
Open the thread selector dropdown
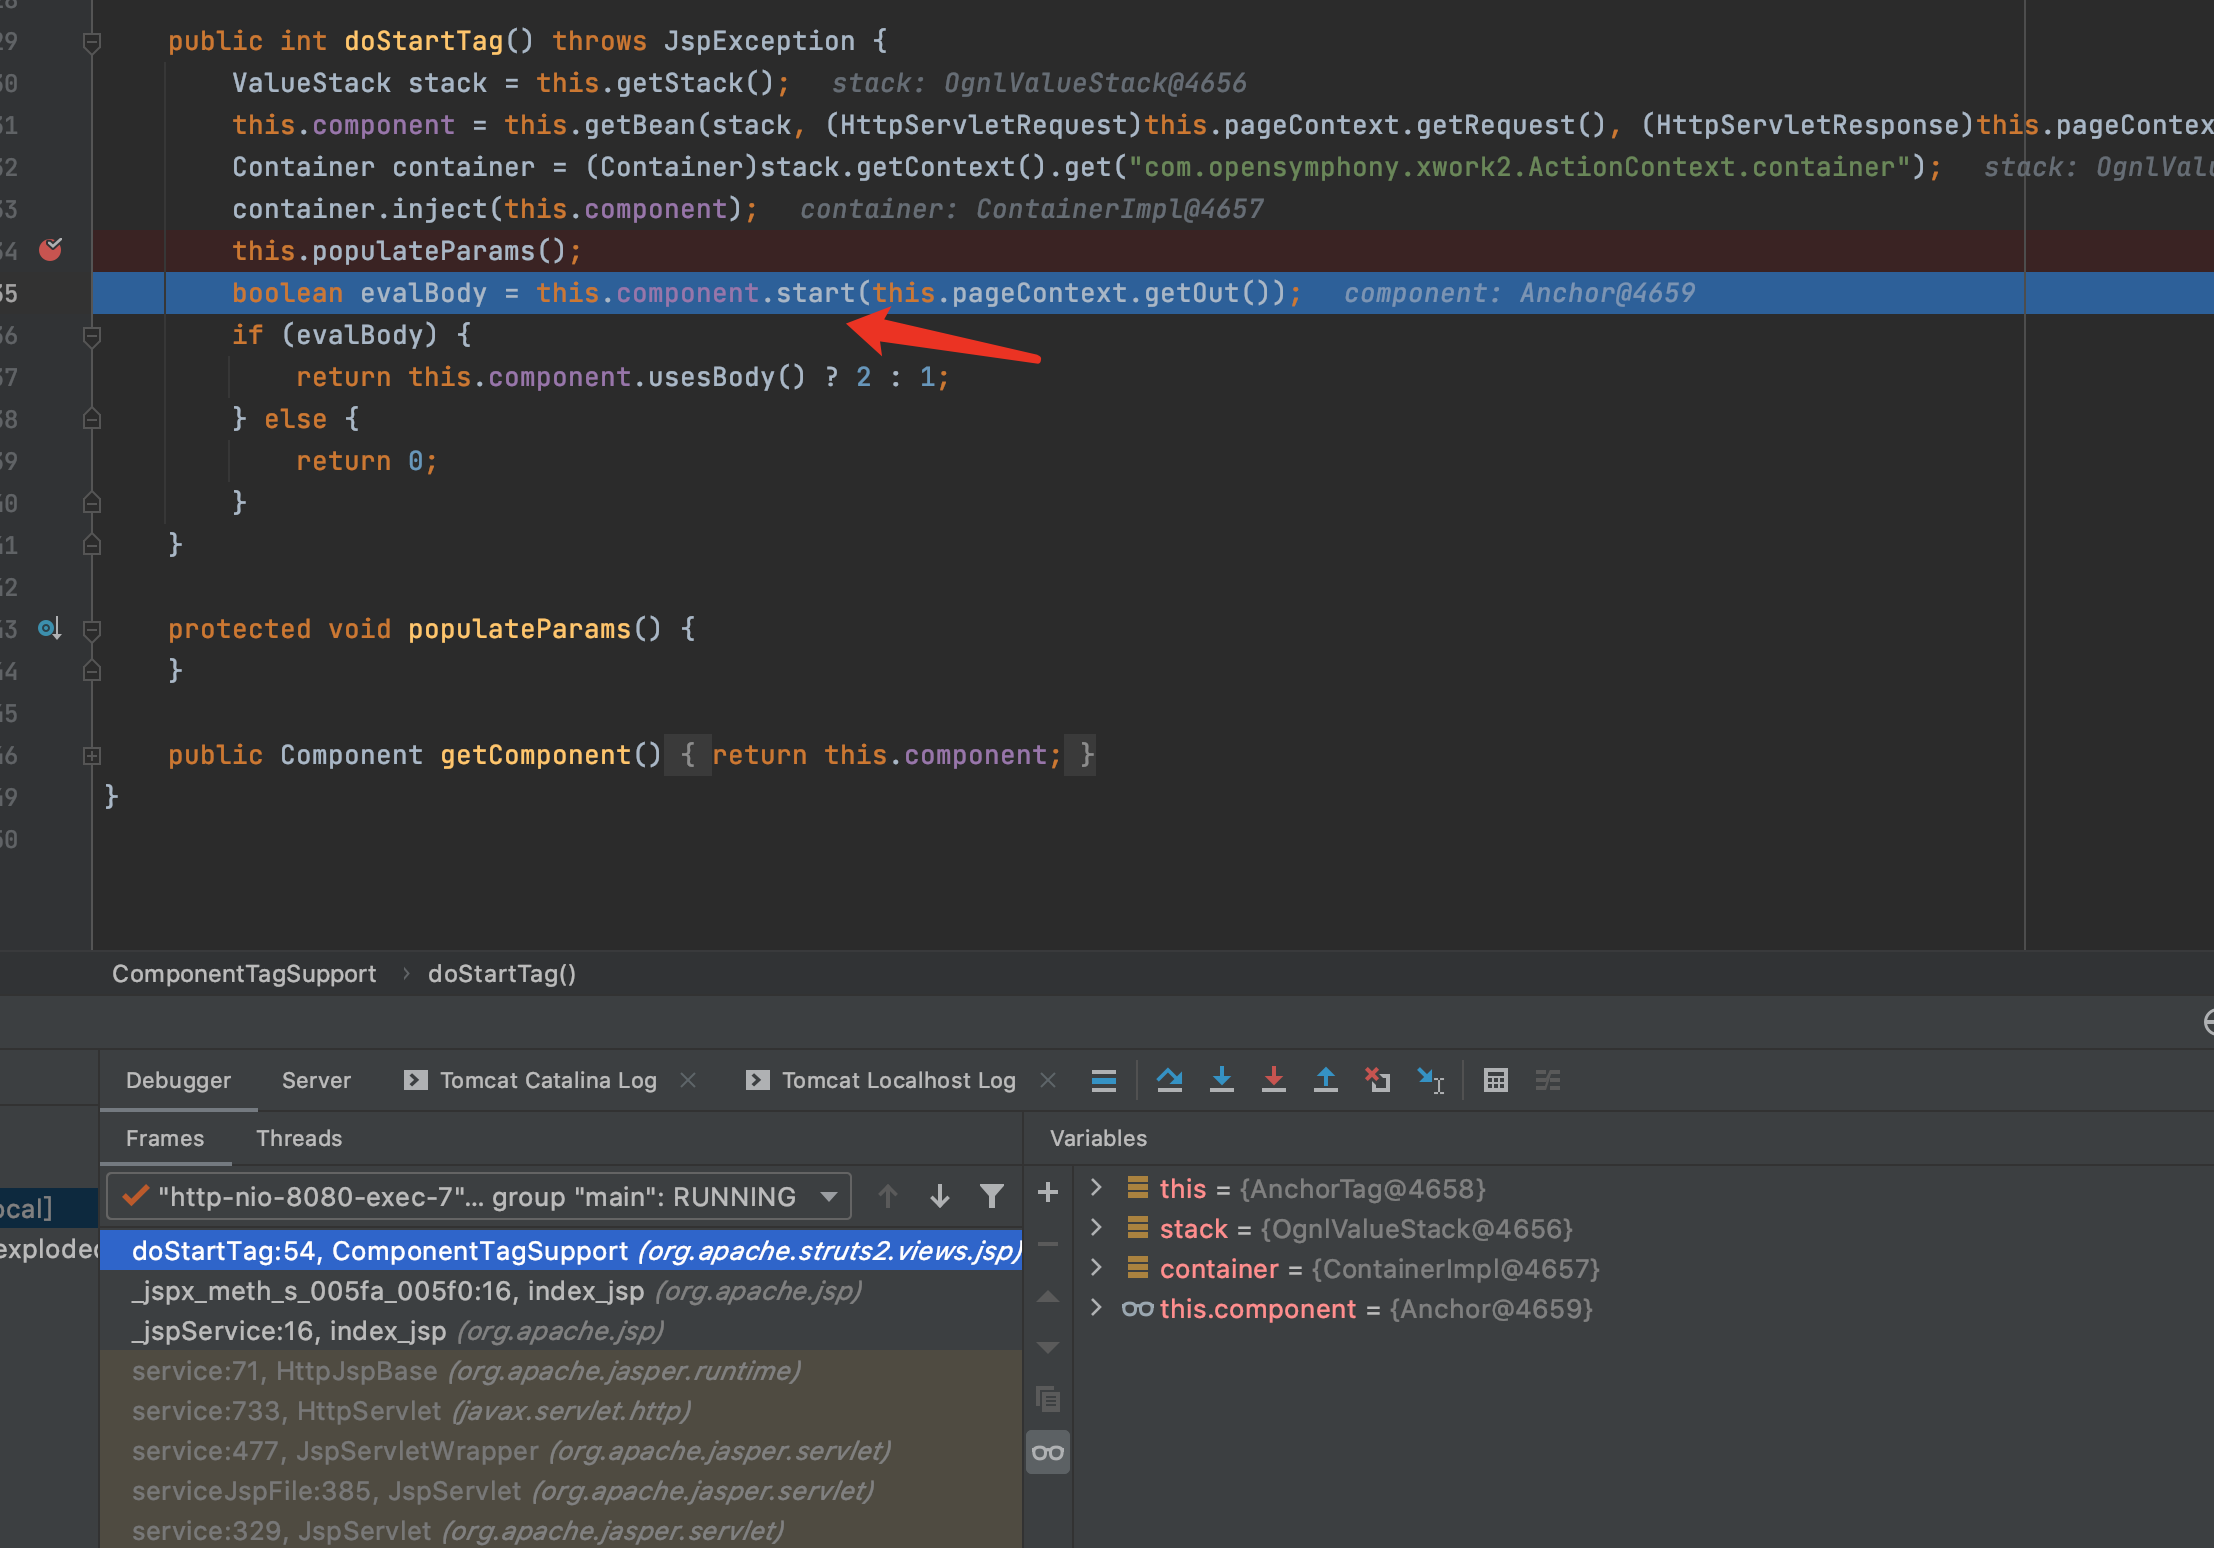pyautogui.click(x=479, y=1196)
